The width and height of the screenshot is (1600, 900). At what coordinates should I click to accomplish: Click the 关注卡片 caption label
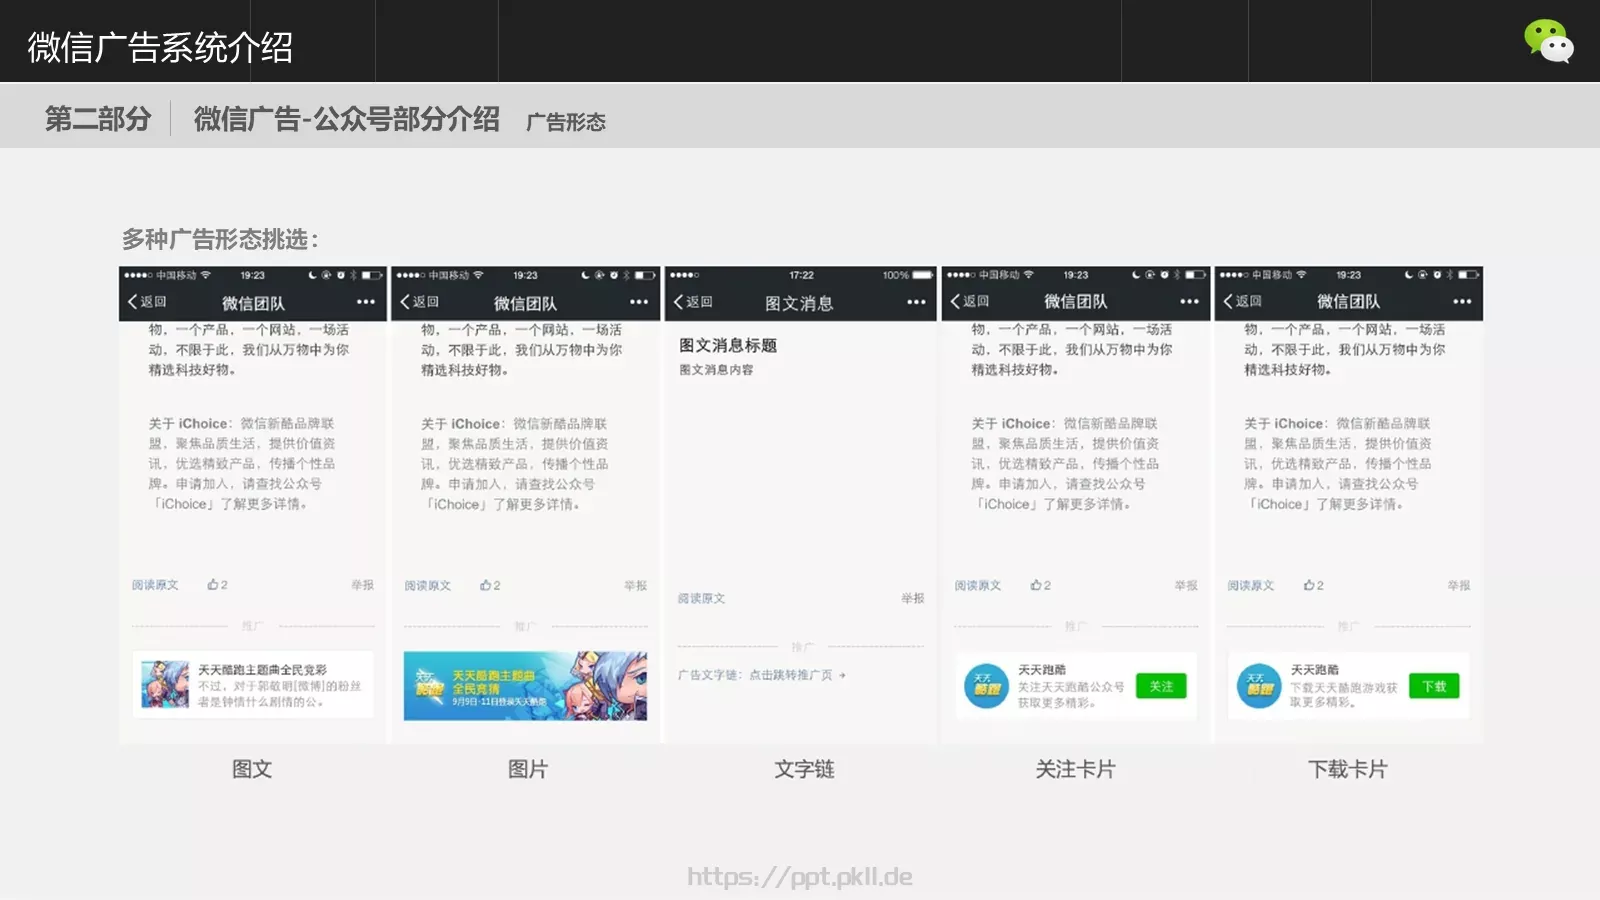tap(1076, 769)
